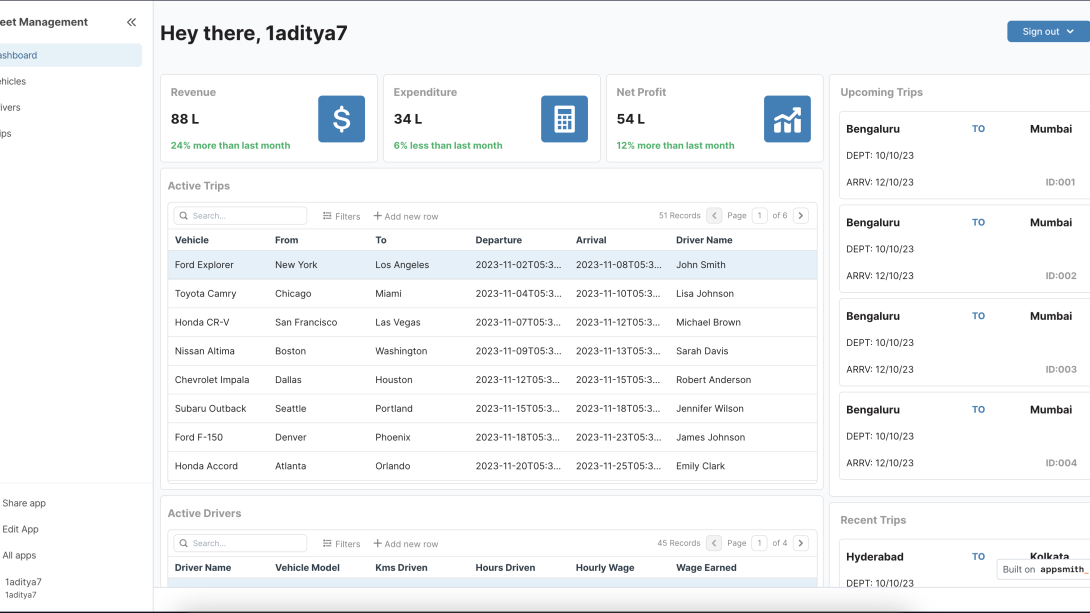Add new row in Active Drivers
The height and width of the screenshot is (613, 1090).
(406, 543)
